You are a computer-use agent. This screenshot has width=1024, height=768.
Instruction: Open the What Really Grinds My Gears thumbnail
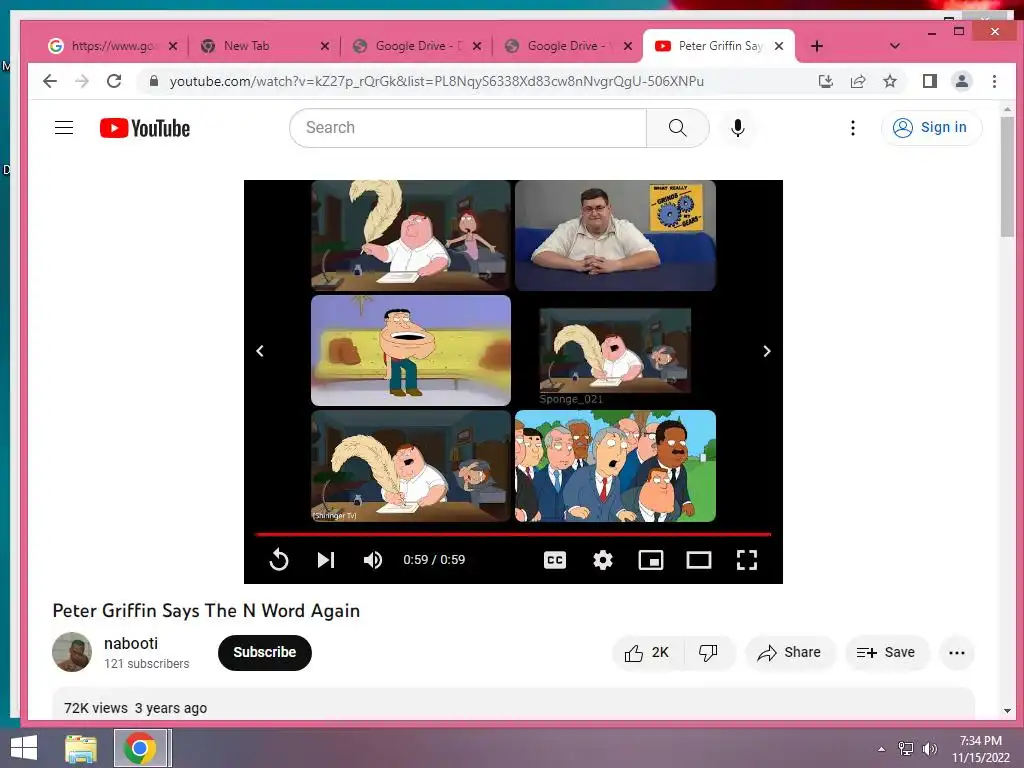(x=615, y=235)
